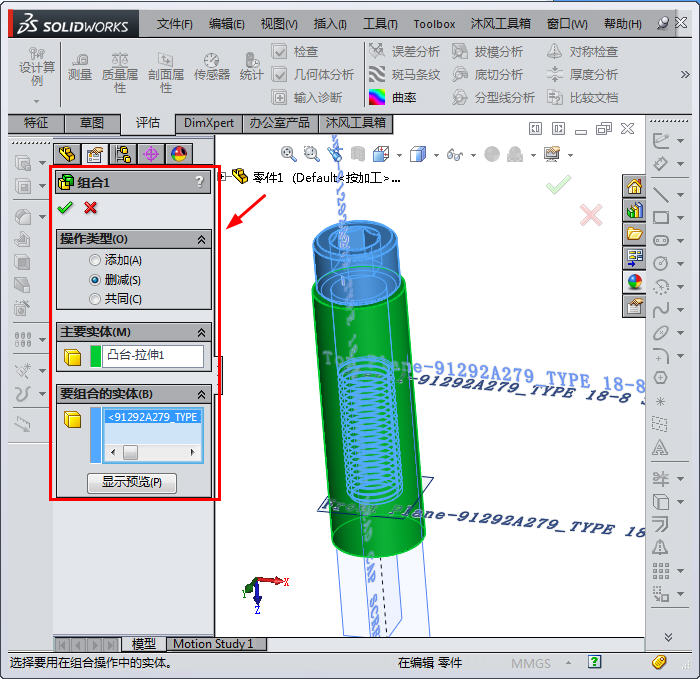The width and height of the screenshot is (700, 679).
Task: Click the 主要实体 selection box 凸台-拉伸1
Action: 153,356
